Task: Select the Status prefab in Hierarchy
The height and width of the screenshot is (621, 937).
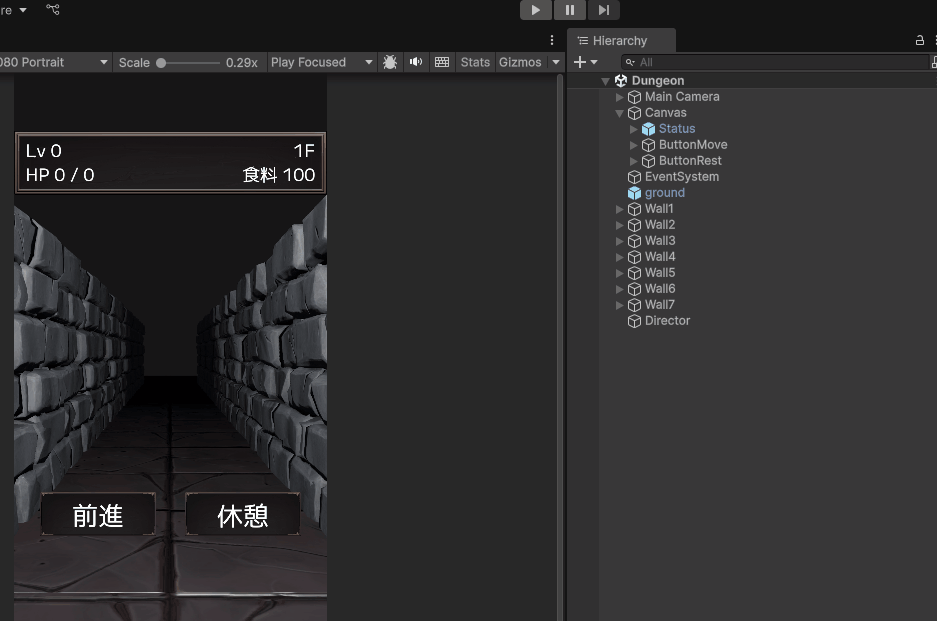Action: coord(676,129)
